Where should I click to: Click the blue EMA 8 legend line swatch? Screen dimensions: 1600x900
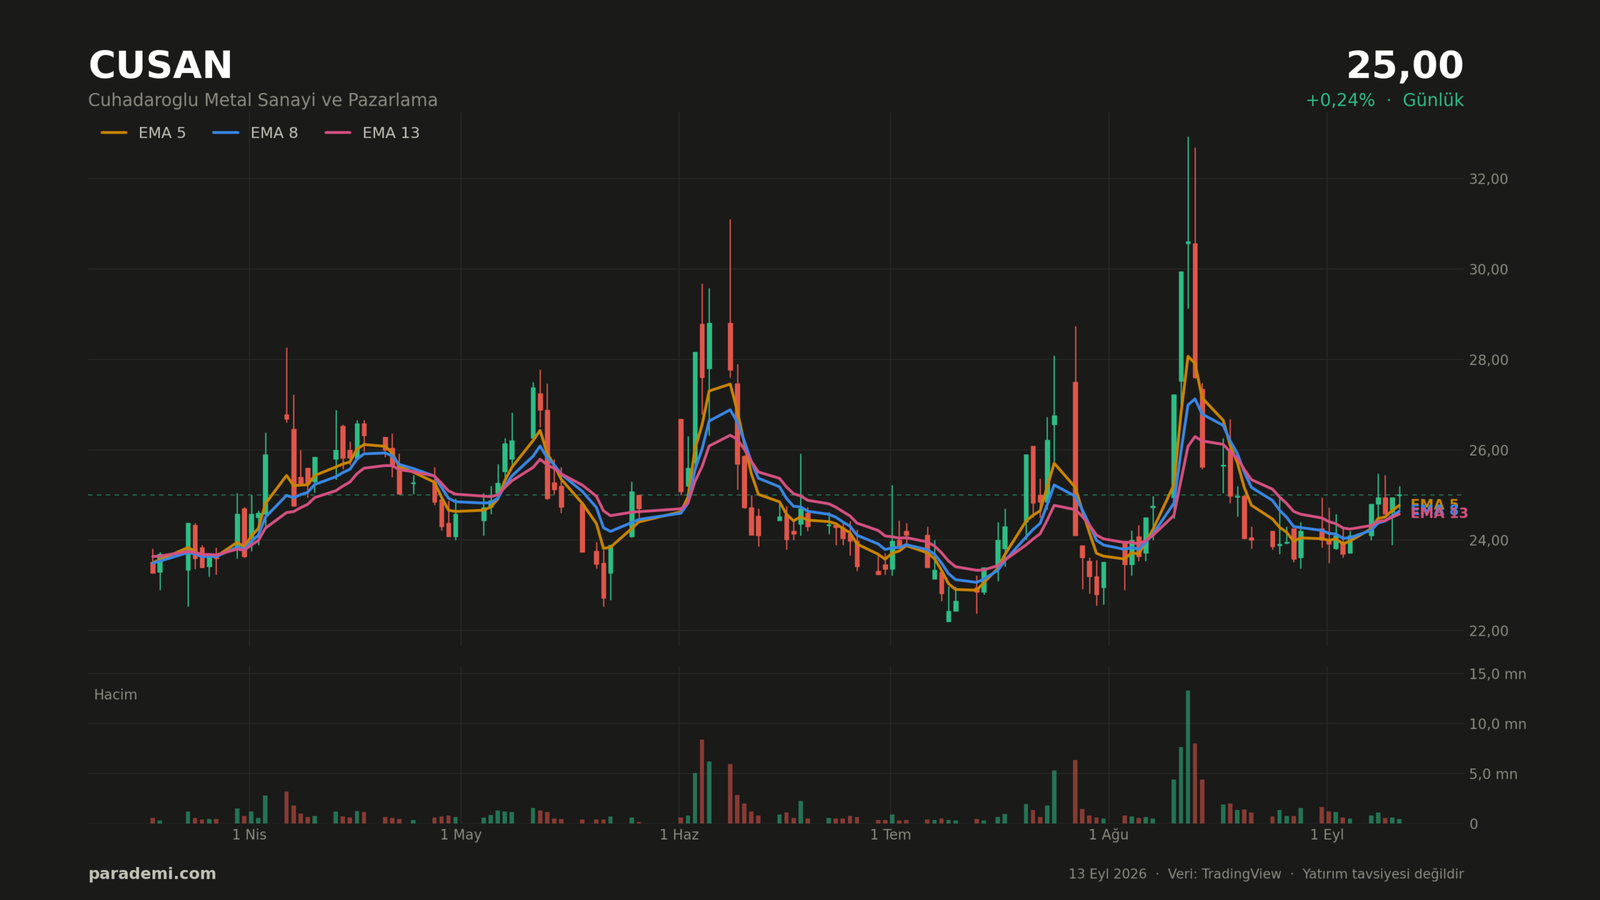coord(226,133)
